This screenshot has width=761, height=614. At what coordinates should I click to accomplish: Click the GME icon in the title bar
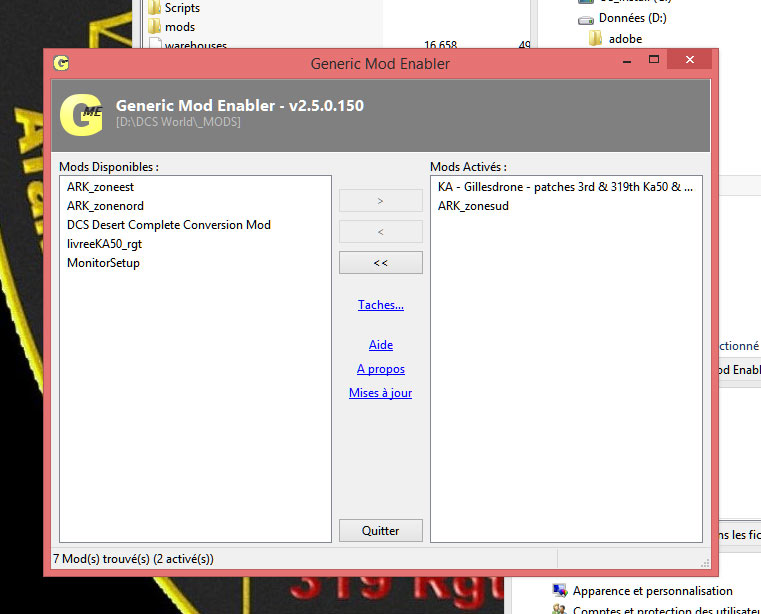[62, 63]
